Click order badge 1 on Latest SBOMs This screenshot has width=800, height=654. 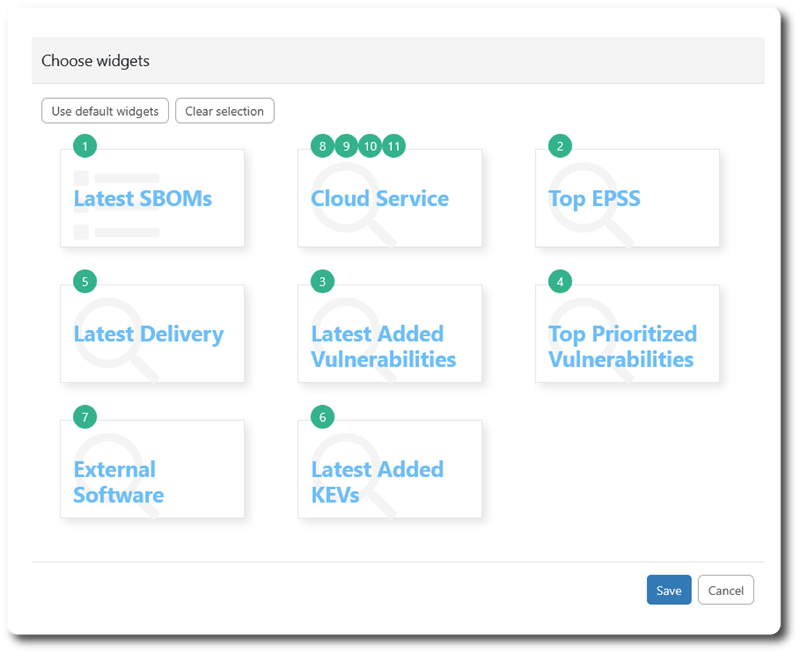(x=85, y=146)
